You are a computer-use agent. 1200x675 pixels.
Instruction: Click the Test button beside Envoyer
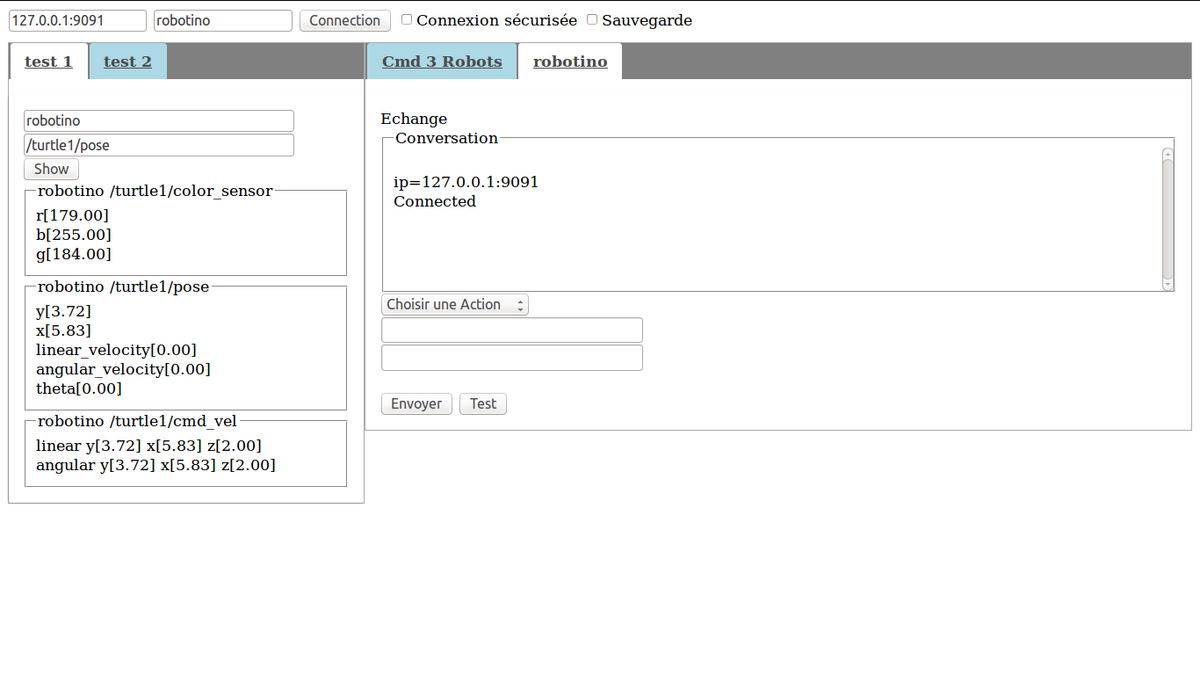[x=483, y=404]
